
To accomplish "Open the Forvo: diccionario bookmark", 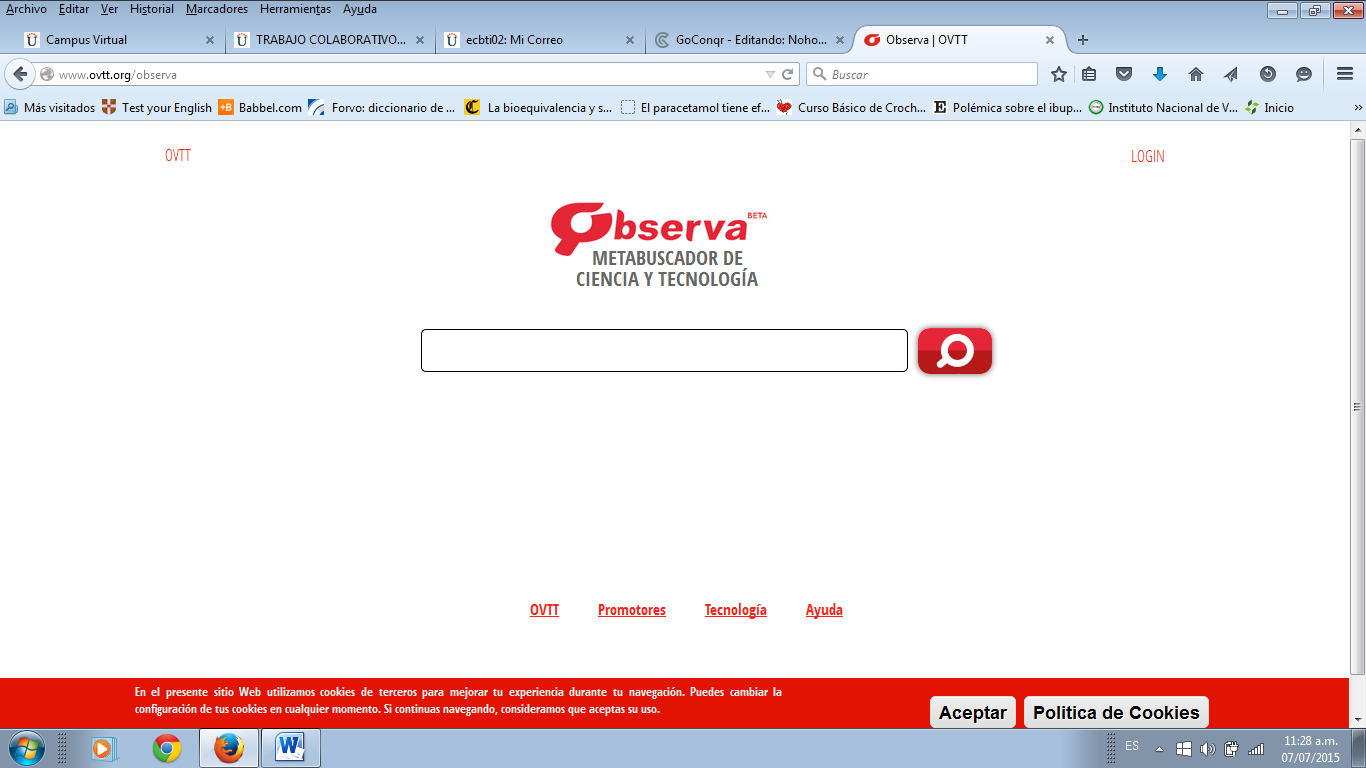I will point(382,107).
